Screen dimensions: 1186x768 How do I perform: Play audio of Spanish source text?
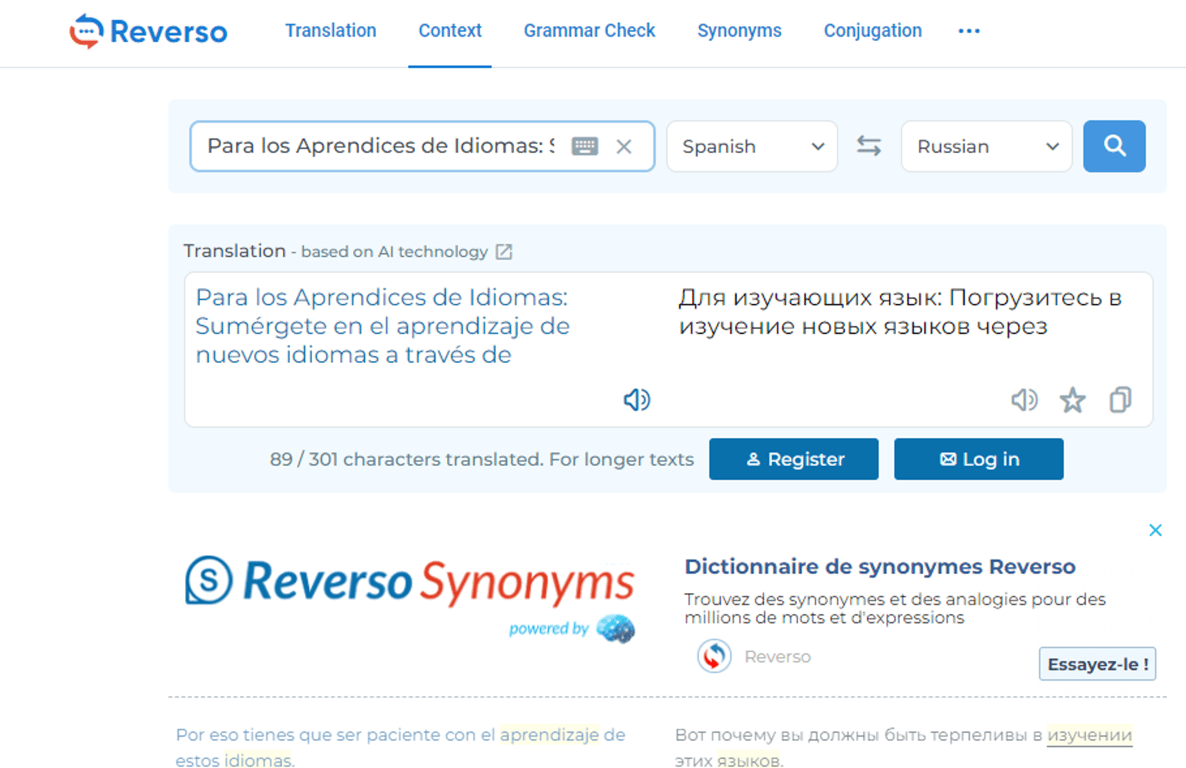pos(637,400)
